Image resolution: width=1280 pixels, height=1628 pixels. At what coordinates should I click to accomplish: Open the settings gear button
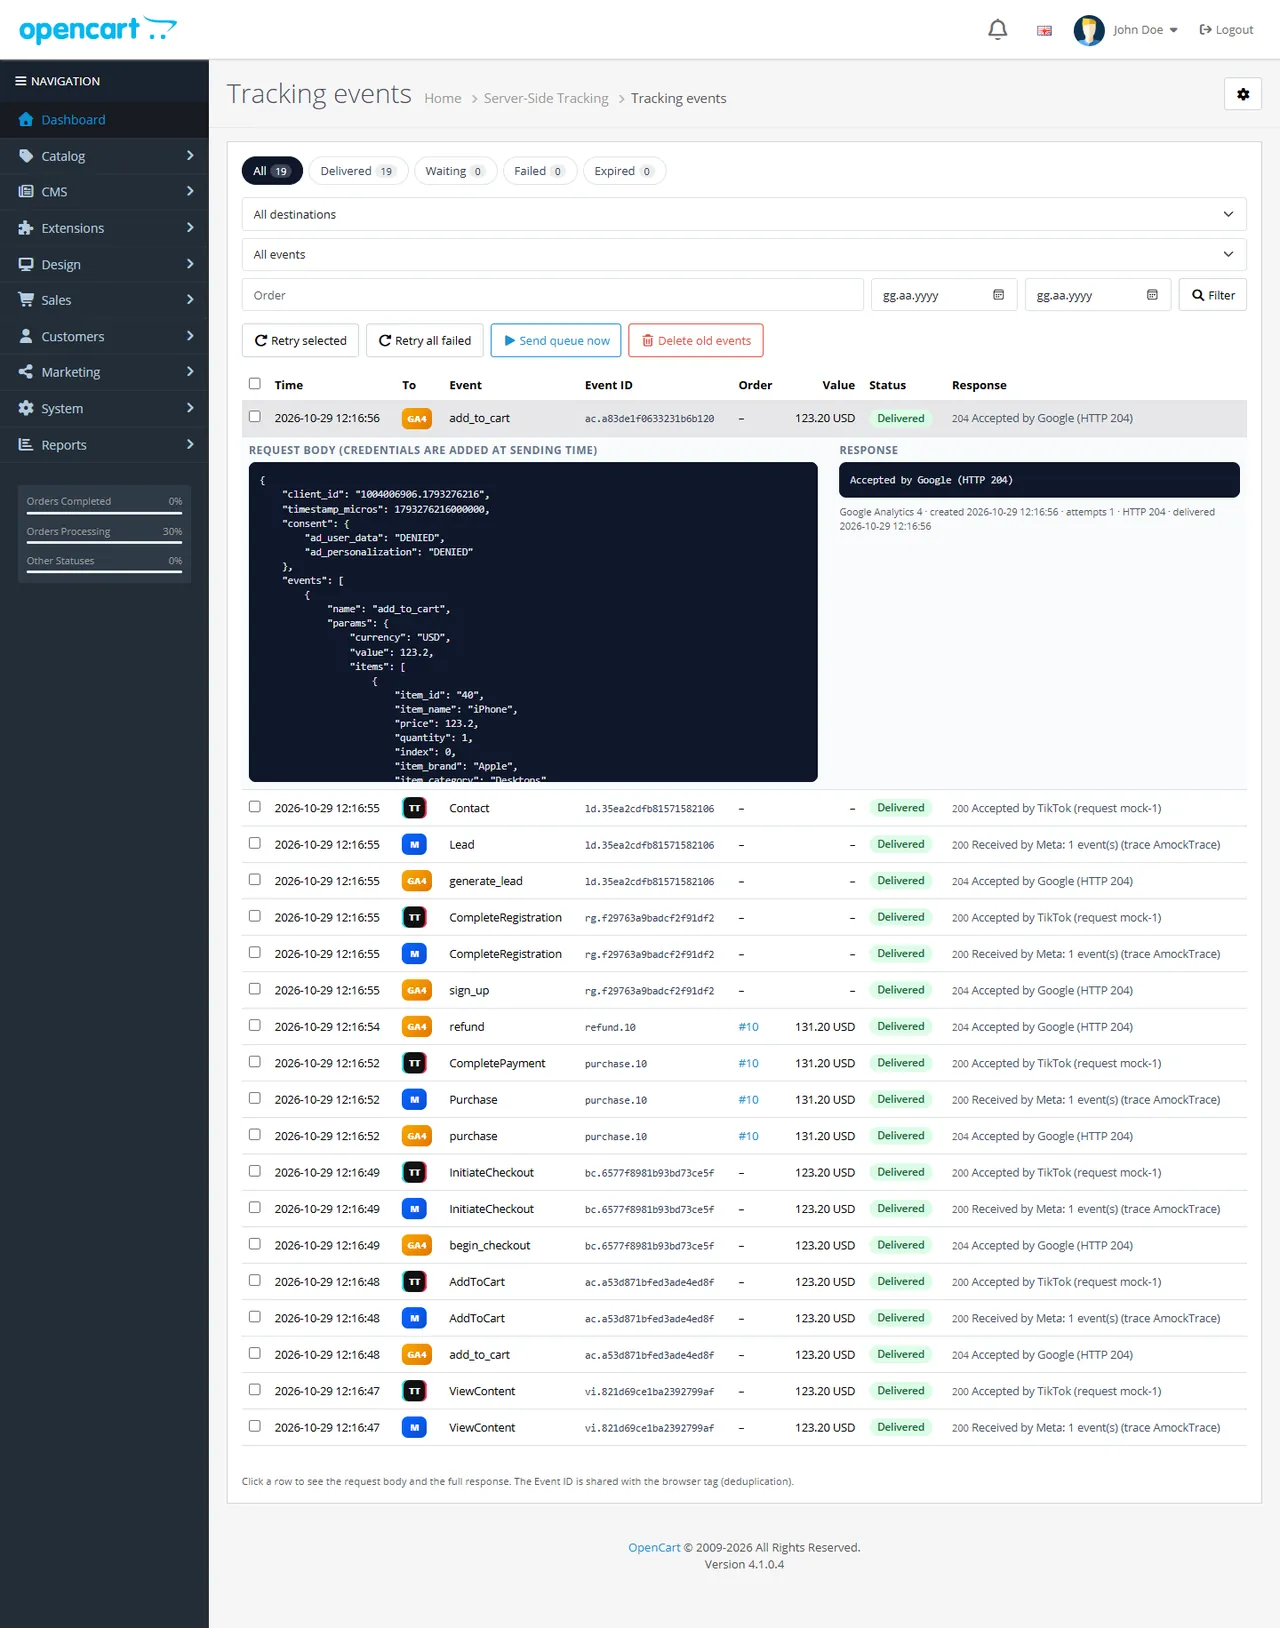pos(1243,94)
